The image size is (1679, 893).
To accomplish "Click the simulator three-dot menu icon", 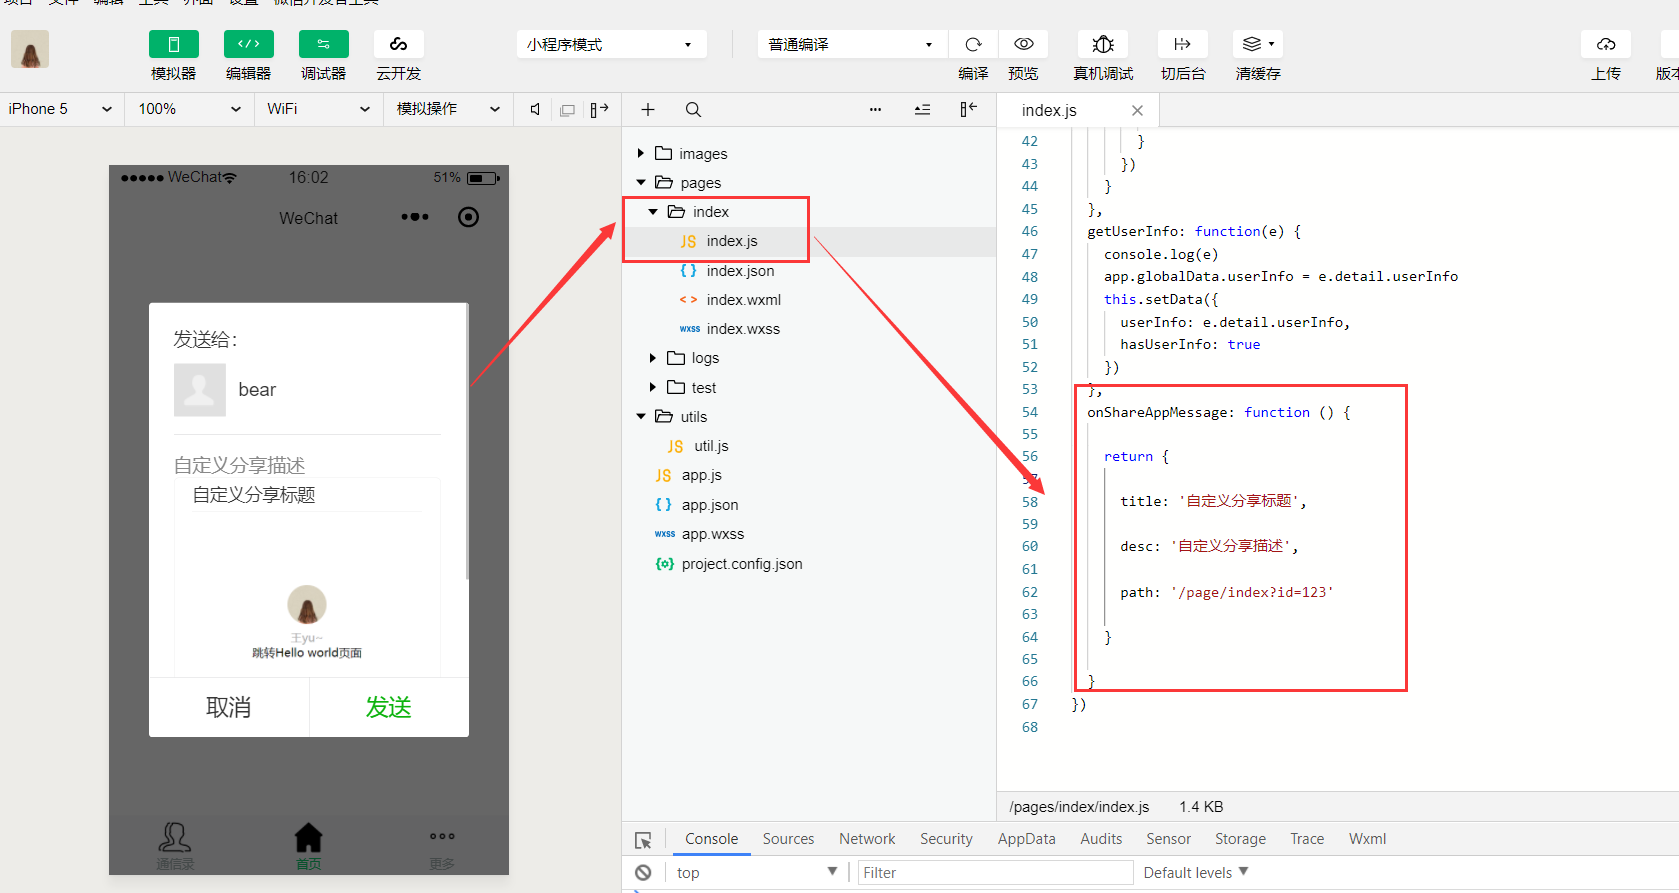I will tap(415, 217).
